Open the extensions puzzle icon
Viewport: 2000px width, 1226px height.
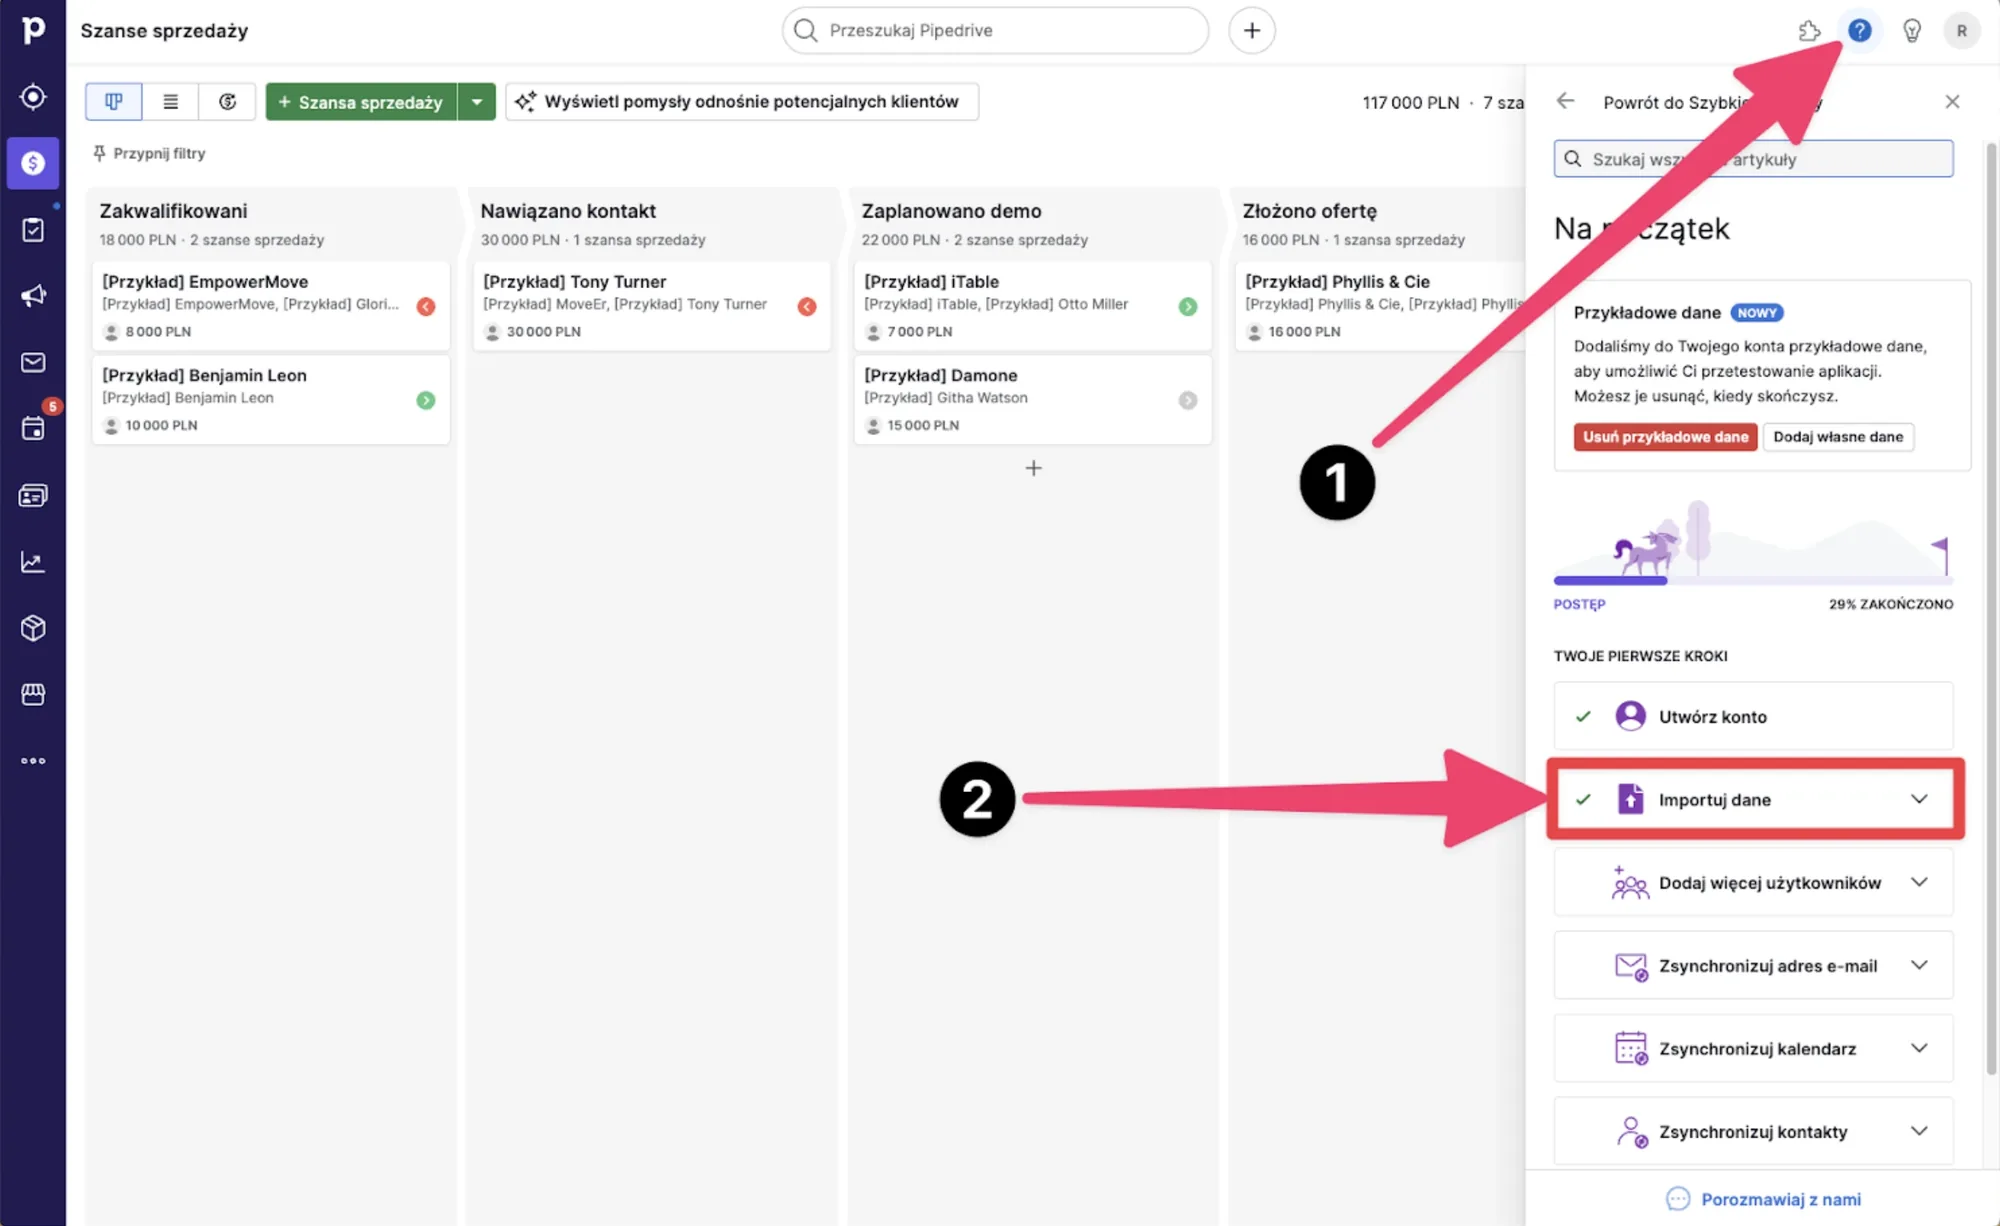[1809, 31]
